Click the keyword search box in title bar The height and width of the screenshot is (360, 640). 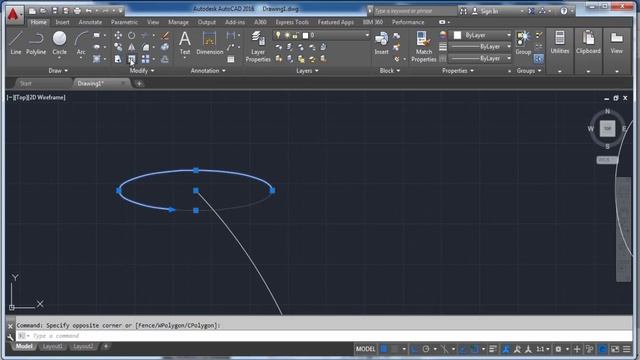414,11
